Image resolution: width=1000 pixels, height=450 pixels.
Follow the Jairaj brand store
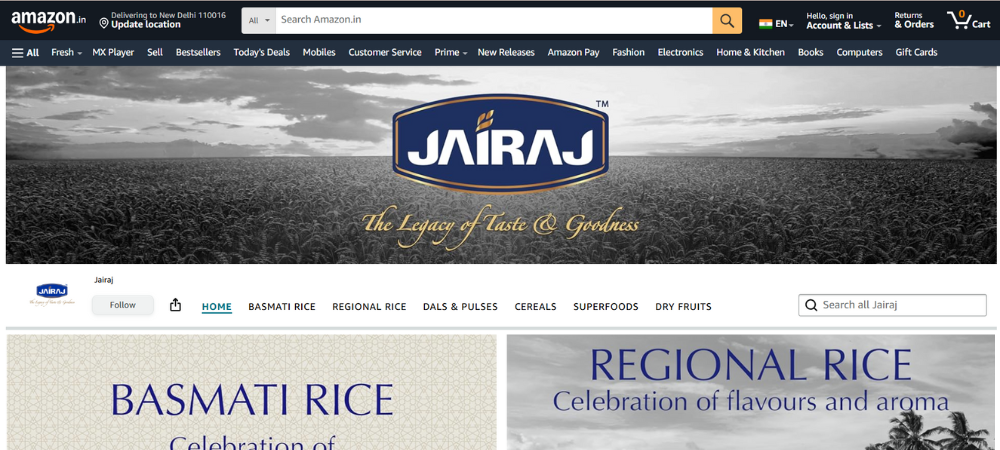[123, 305]
